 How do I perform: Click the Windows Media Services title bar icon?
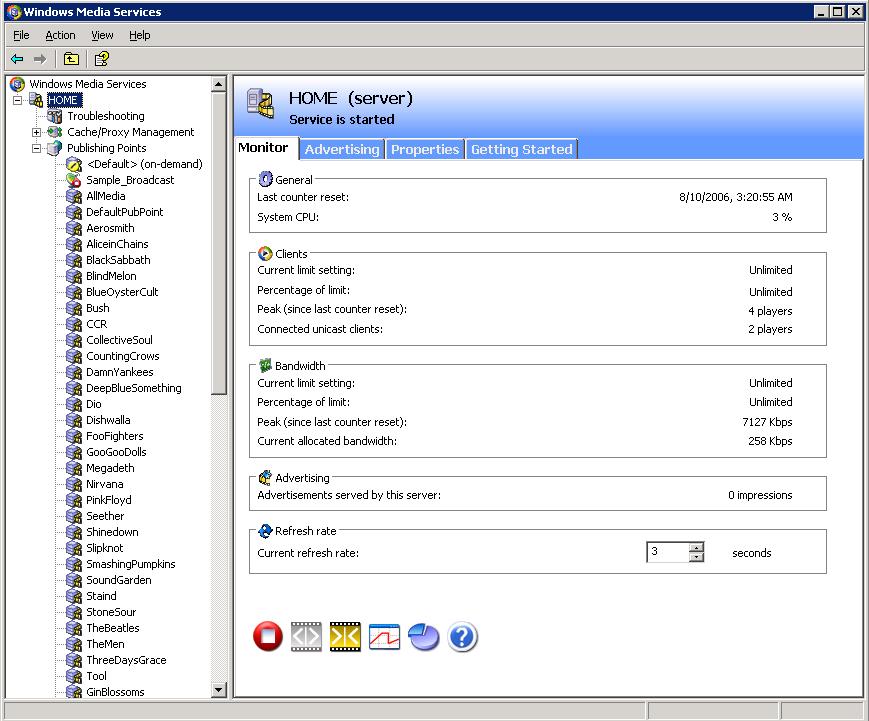[14, 12]
